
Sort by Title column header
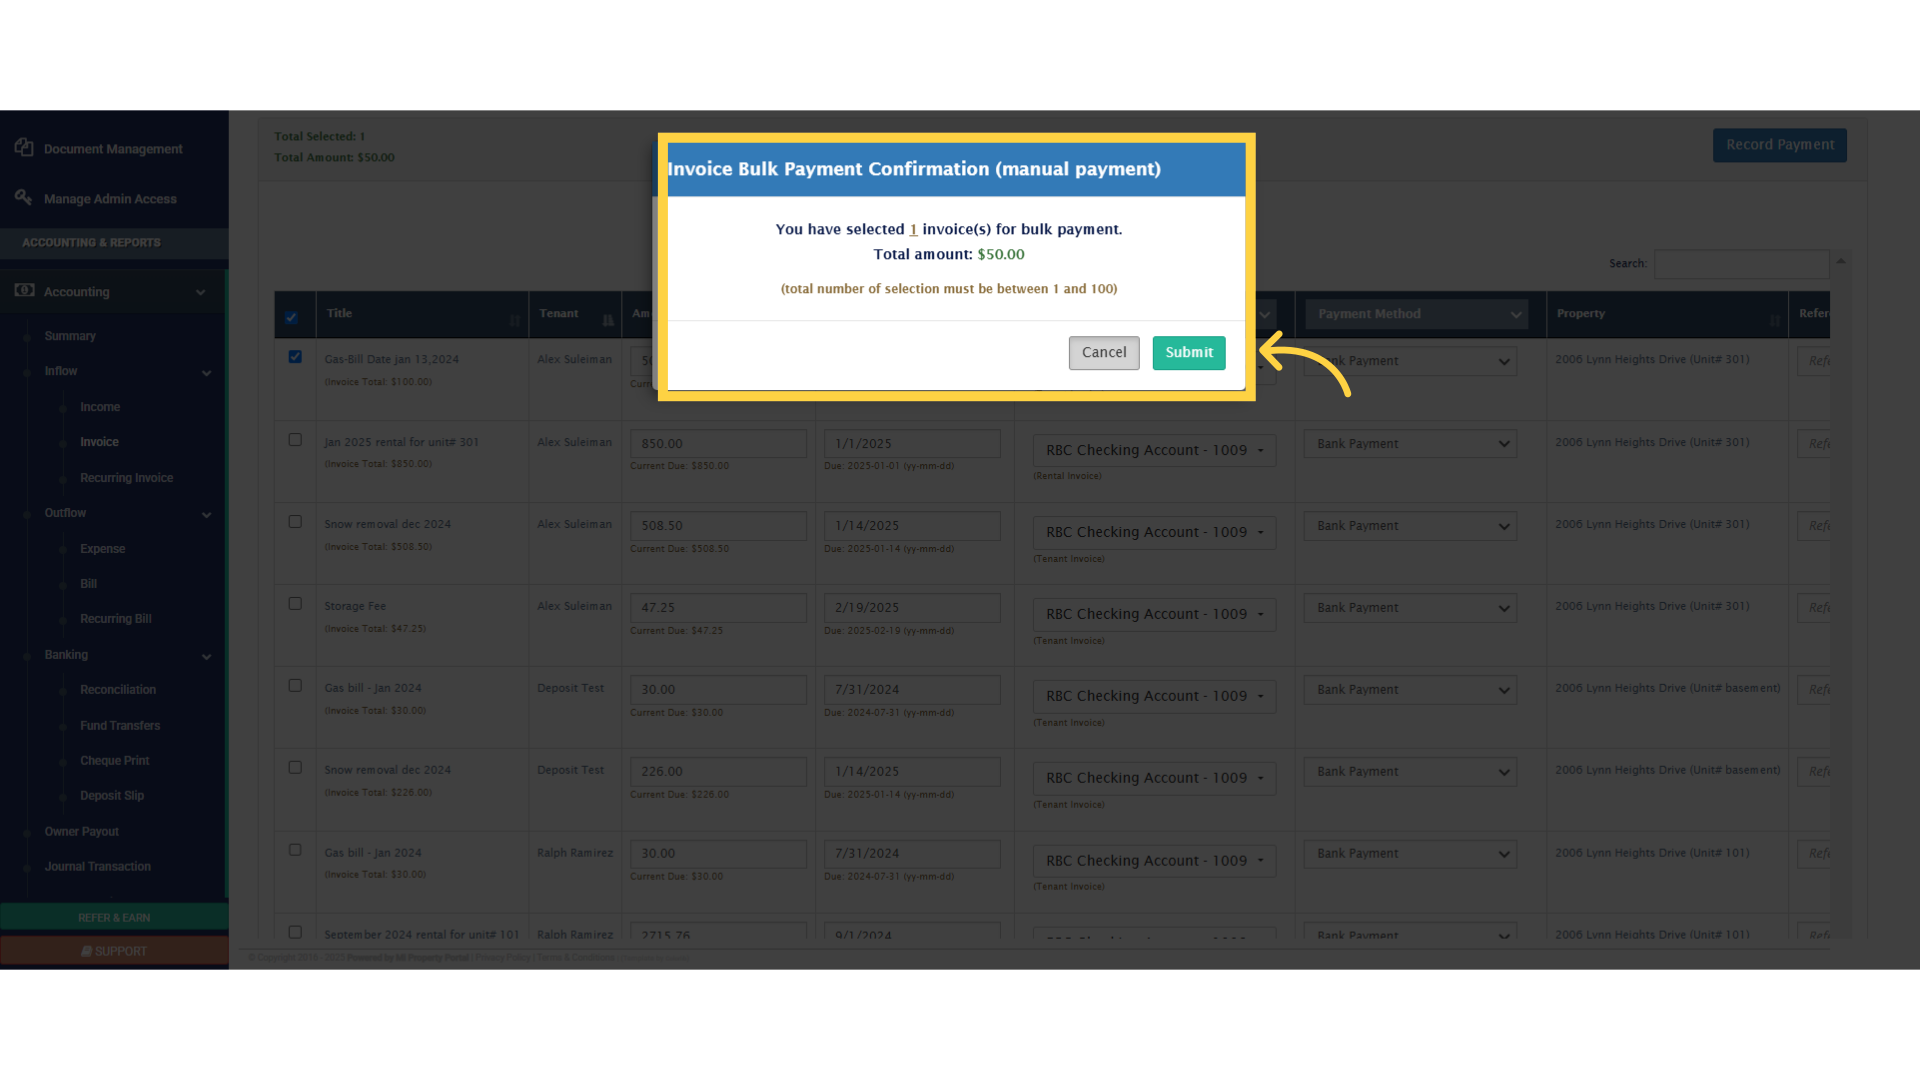pos(422,314)
